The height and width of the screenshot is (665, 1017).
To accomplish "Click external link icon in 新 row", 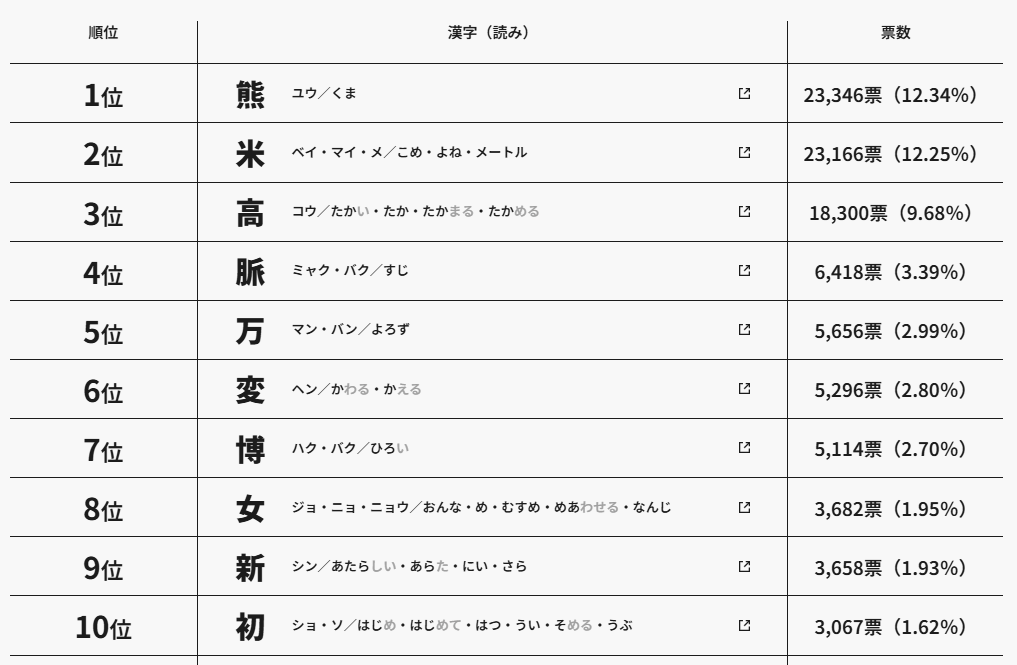I will pos(744,566).
